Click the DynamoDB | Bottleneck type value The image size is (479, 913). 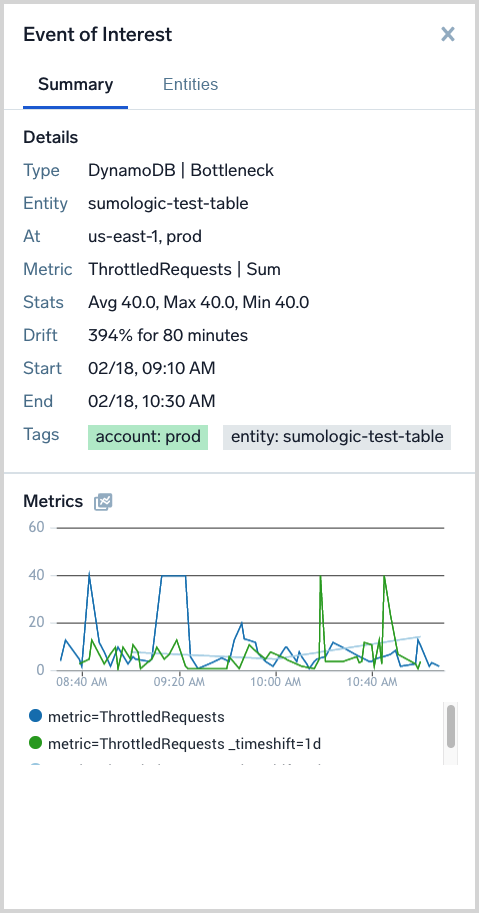tap(181, 171)
